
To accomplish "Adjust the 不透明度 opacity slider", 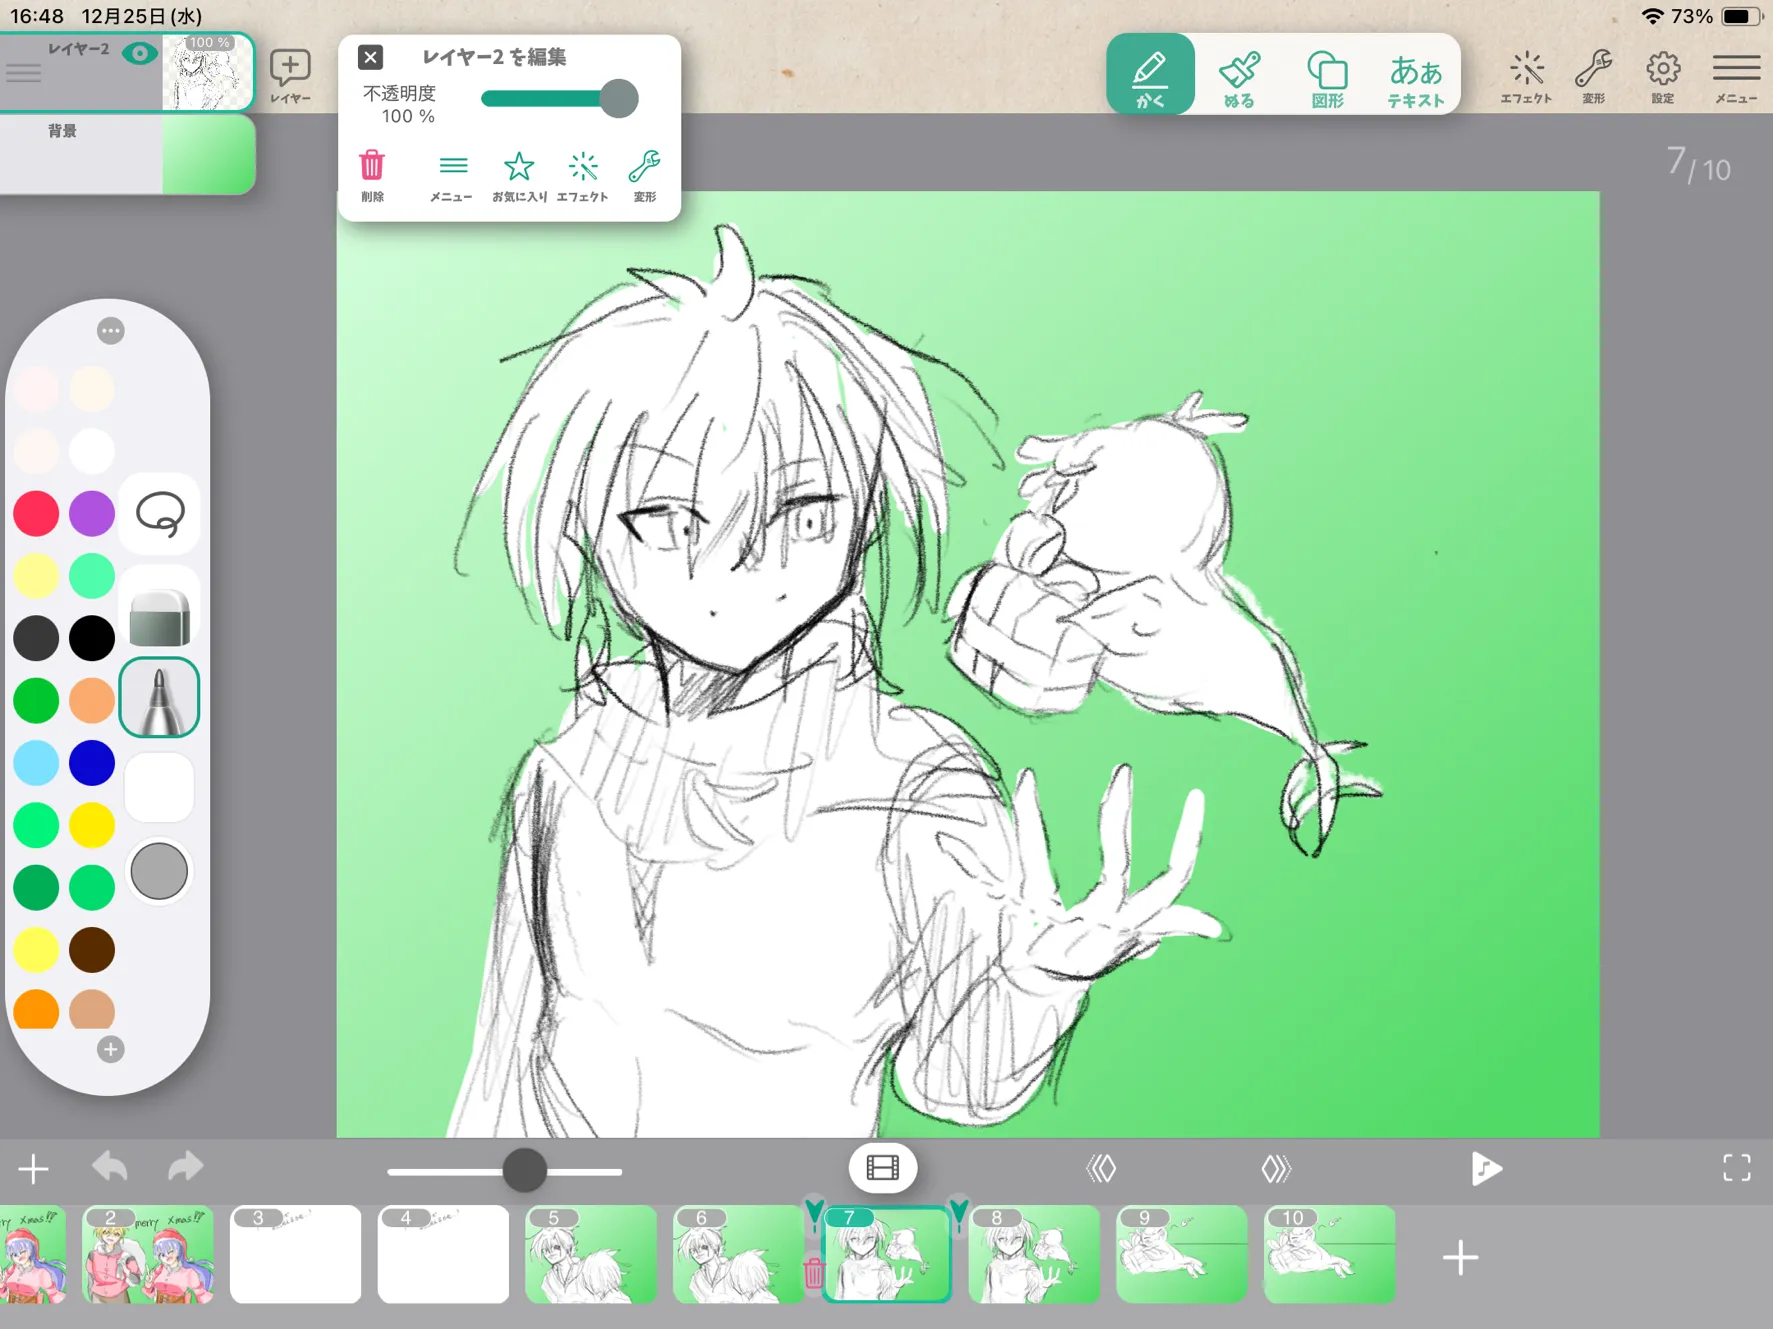I will pos(559,98).
